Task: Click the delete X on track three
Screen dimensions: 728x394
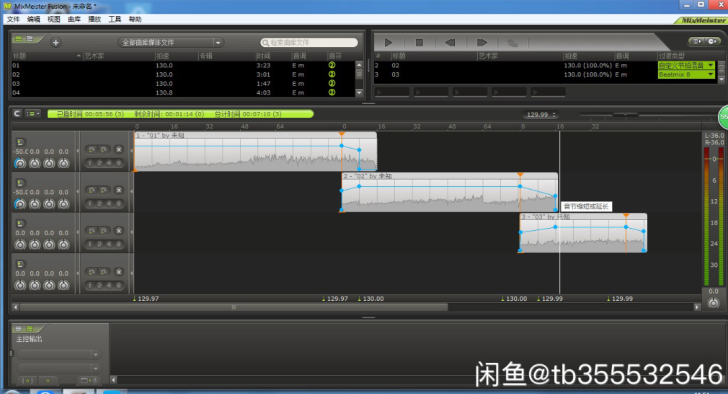Action: 119,231
